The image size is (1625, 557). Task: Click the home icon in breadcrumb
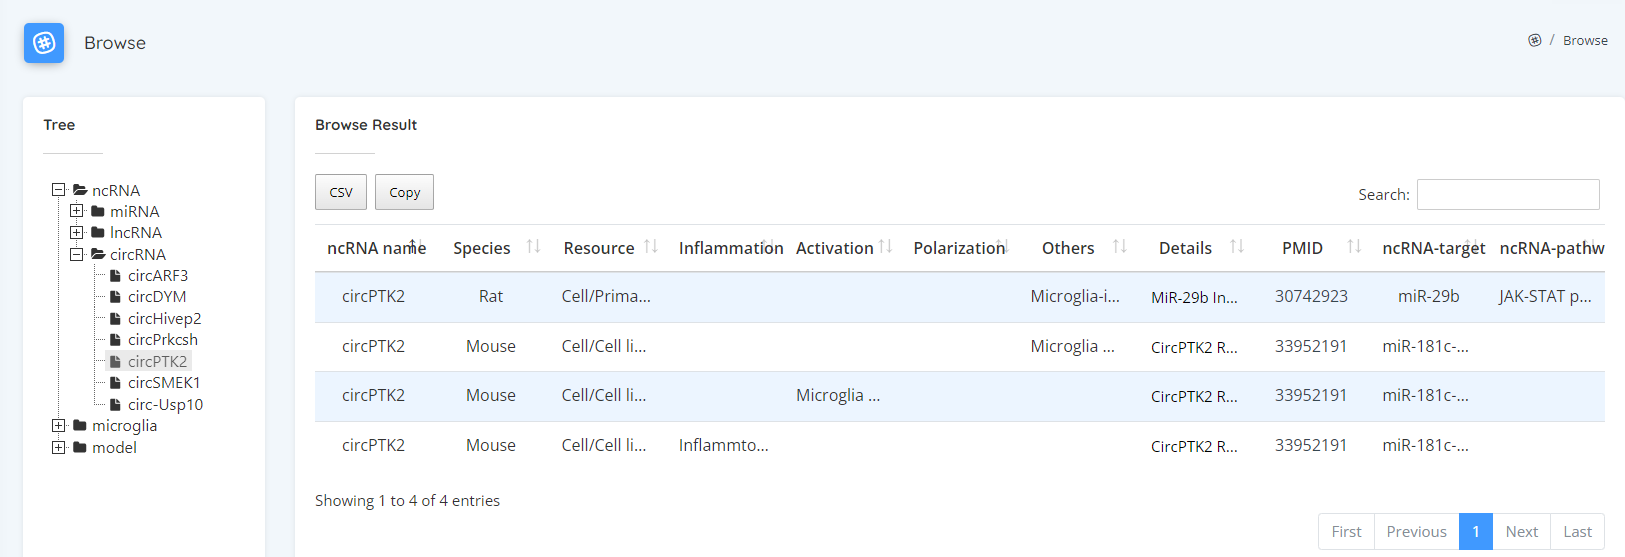tap(1534, 40)
